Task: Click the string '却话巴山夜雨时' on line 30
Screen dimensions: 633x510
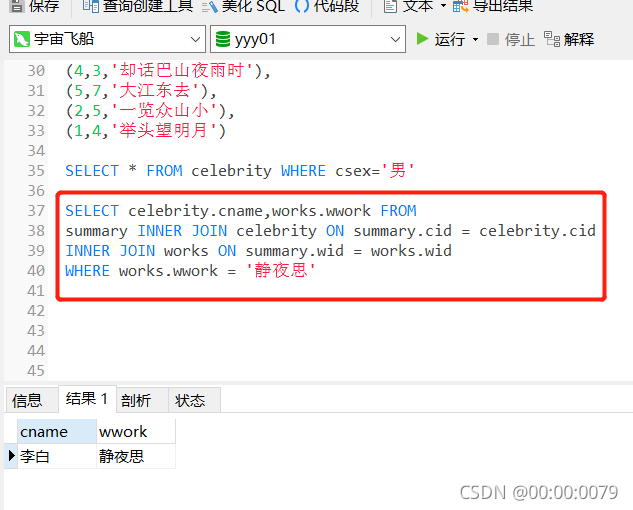Action: 182,71
